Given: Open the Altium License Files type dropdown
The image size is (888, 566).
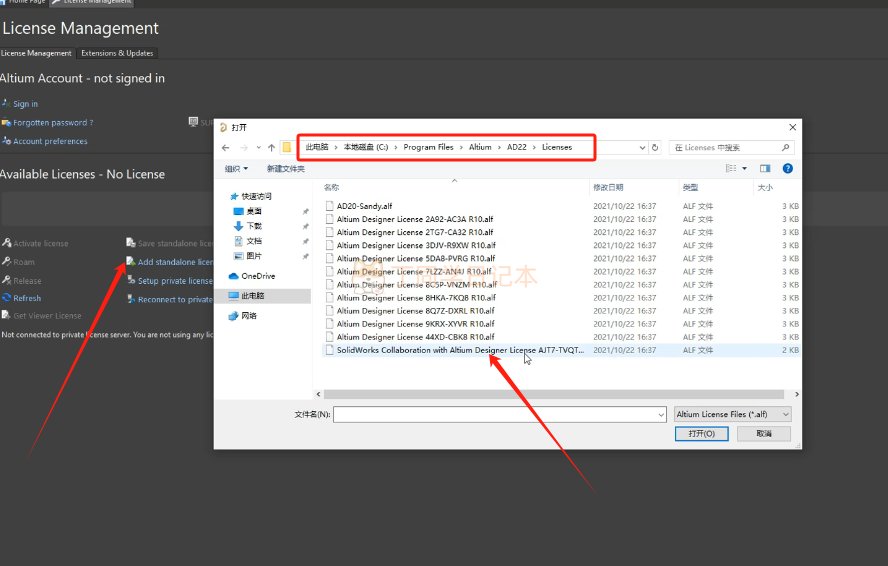Looking at the screenshot, I should click(732, 414).
